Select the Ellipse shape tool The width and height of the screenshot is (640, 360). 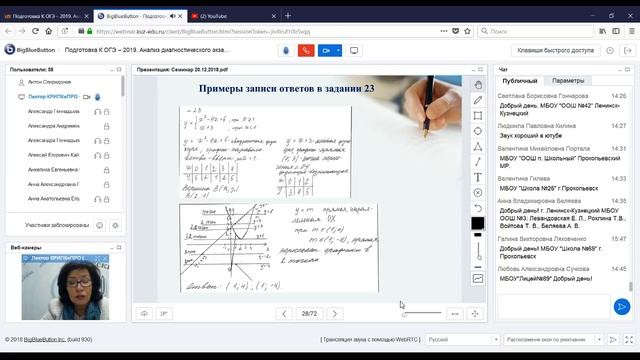pyautogui.click(x=478, y=131)
